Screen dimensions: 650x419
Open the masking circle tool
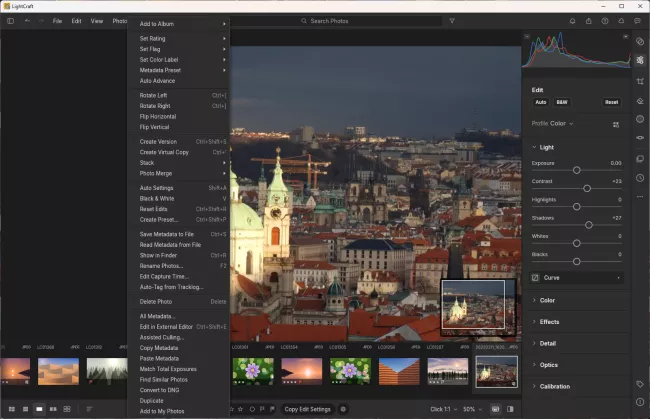tap(640, 119)
